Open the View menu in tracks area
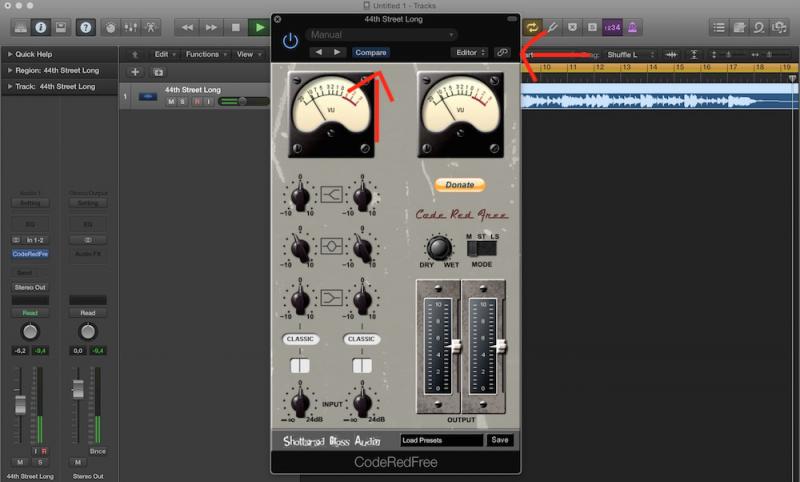The image size is (800, 482). click(248, 54)
